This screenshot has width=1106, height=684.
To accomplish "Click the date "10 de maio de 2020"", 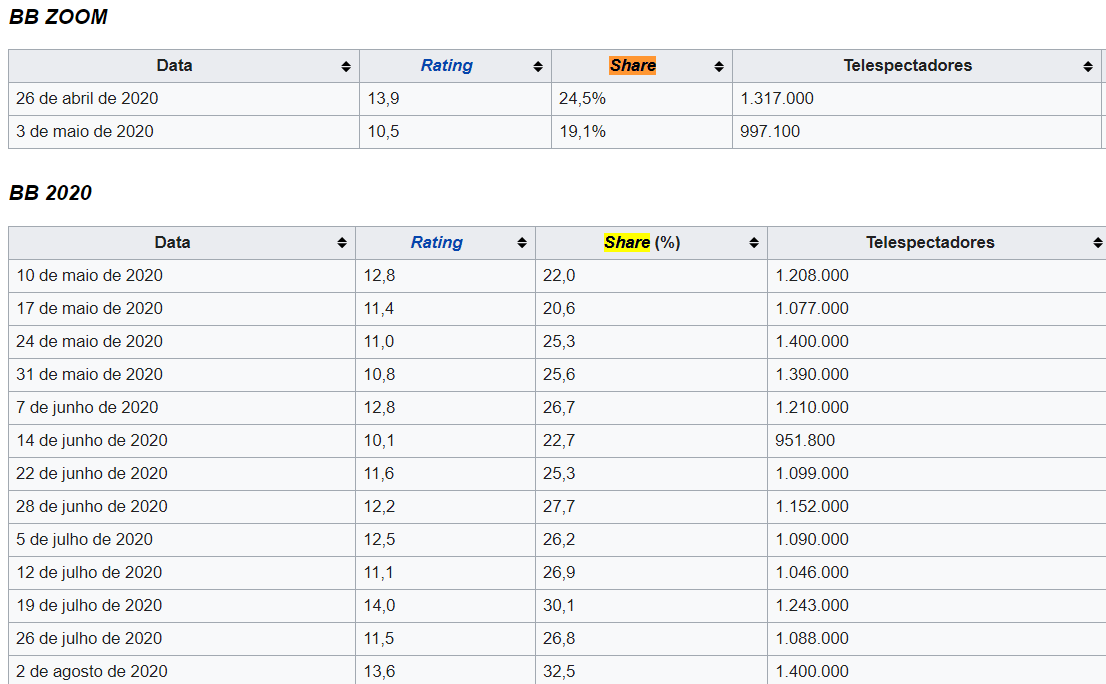I will click(x=89, y=276).
